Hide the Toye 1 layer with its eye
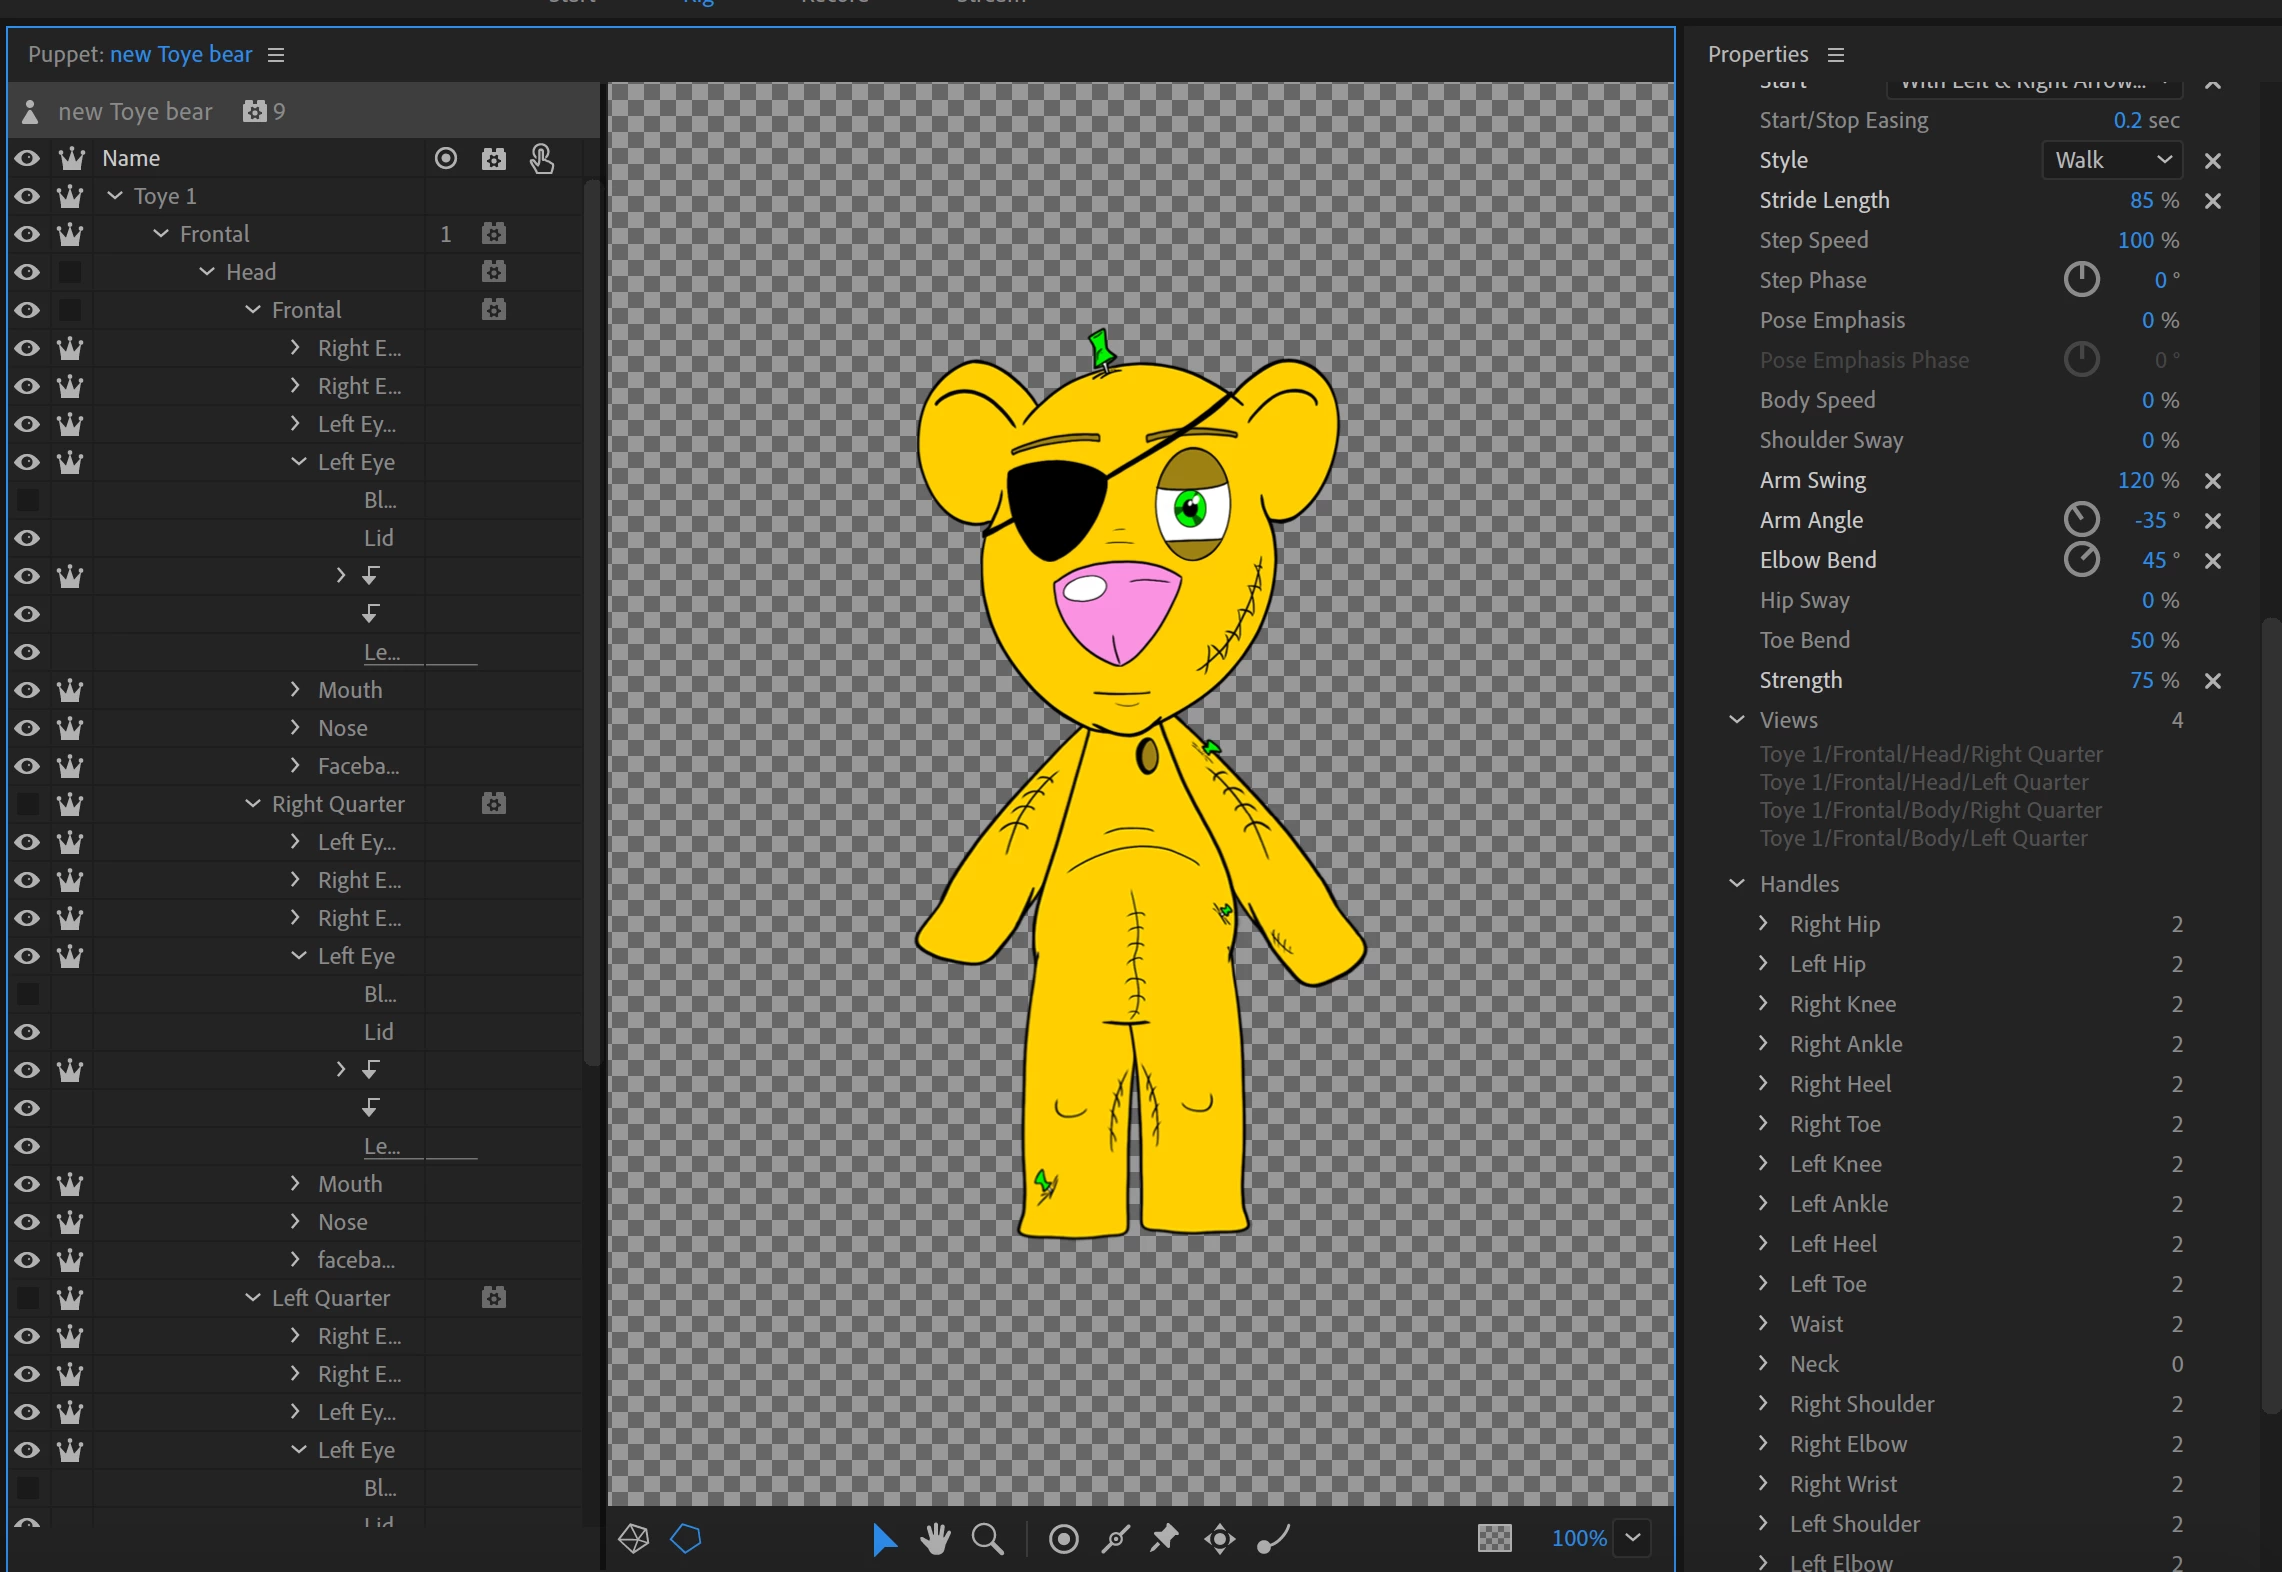This screenshot has height=1572, width=2282. tap(27, 196)
